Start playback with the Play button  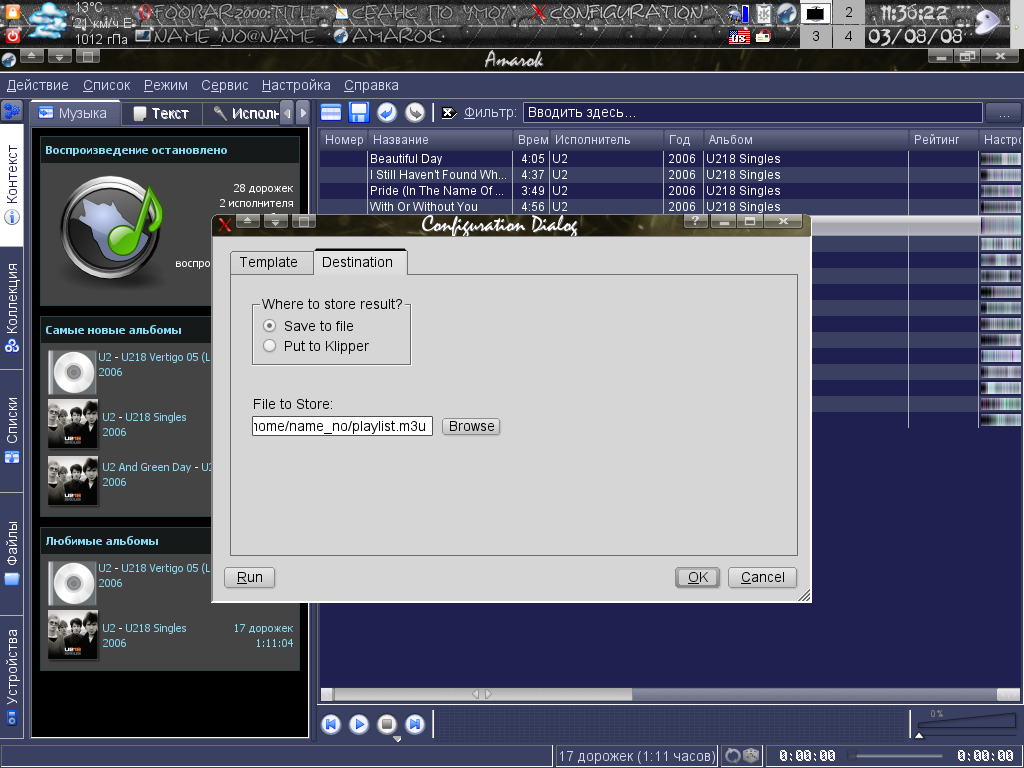click(359, 724)
